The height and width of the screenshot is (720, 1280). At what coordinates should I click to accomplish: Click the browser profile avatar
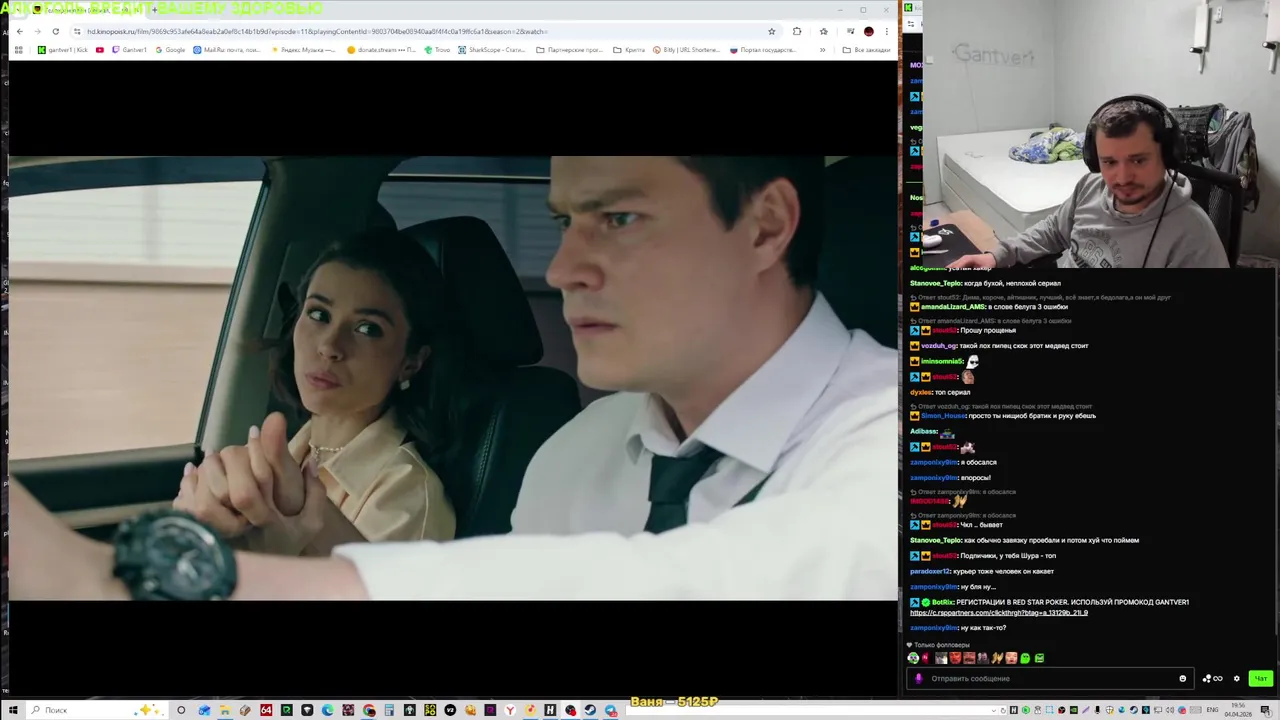pos(868,31)
